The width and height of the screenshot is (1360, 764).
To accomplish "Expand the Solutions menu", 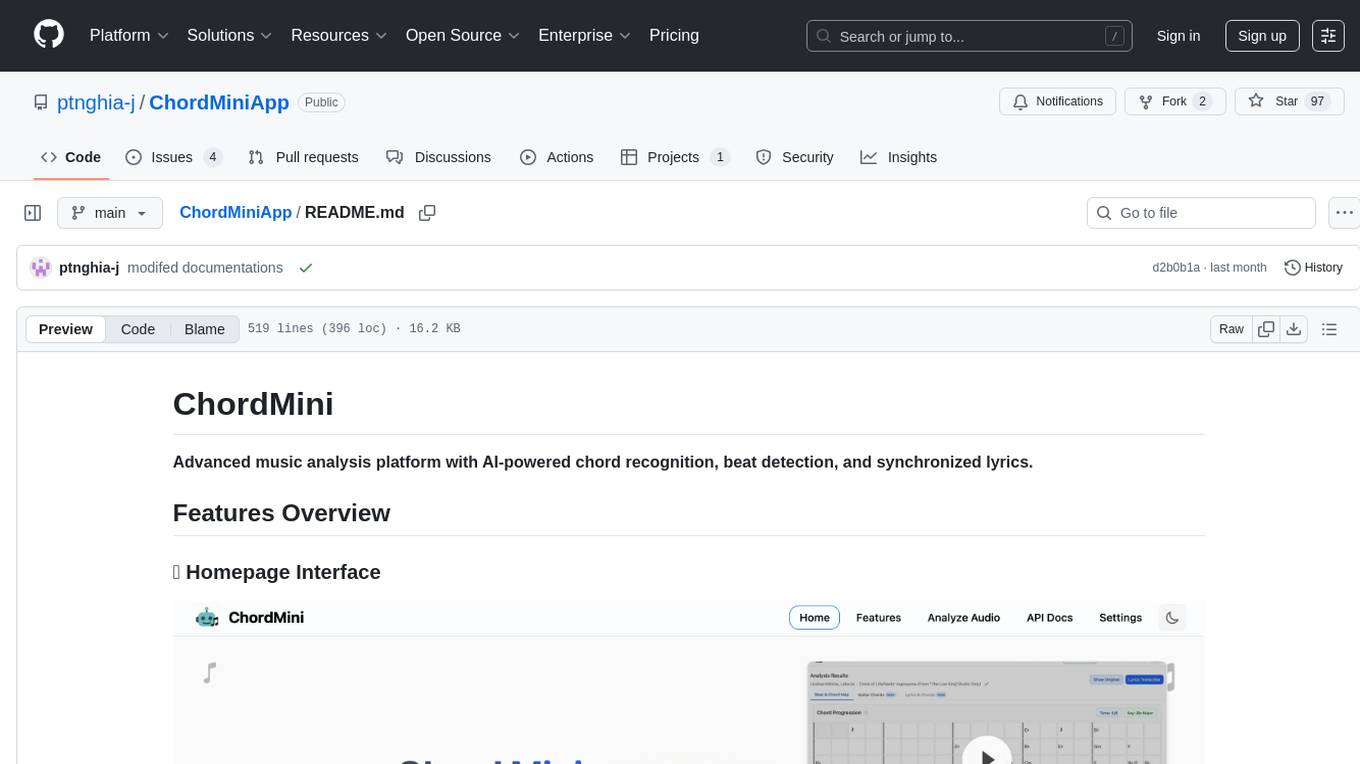I will click(230, 35).
